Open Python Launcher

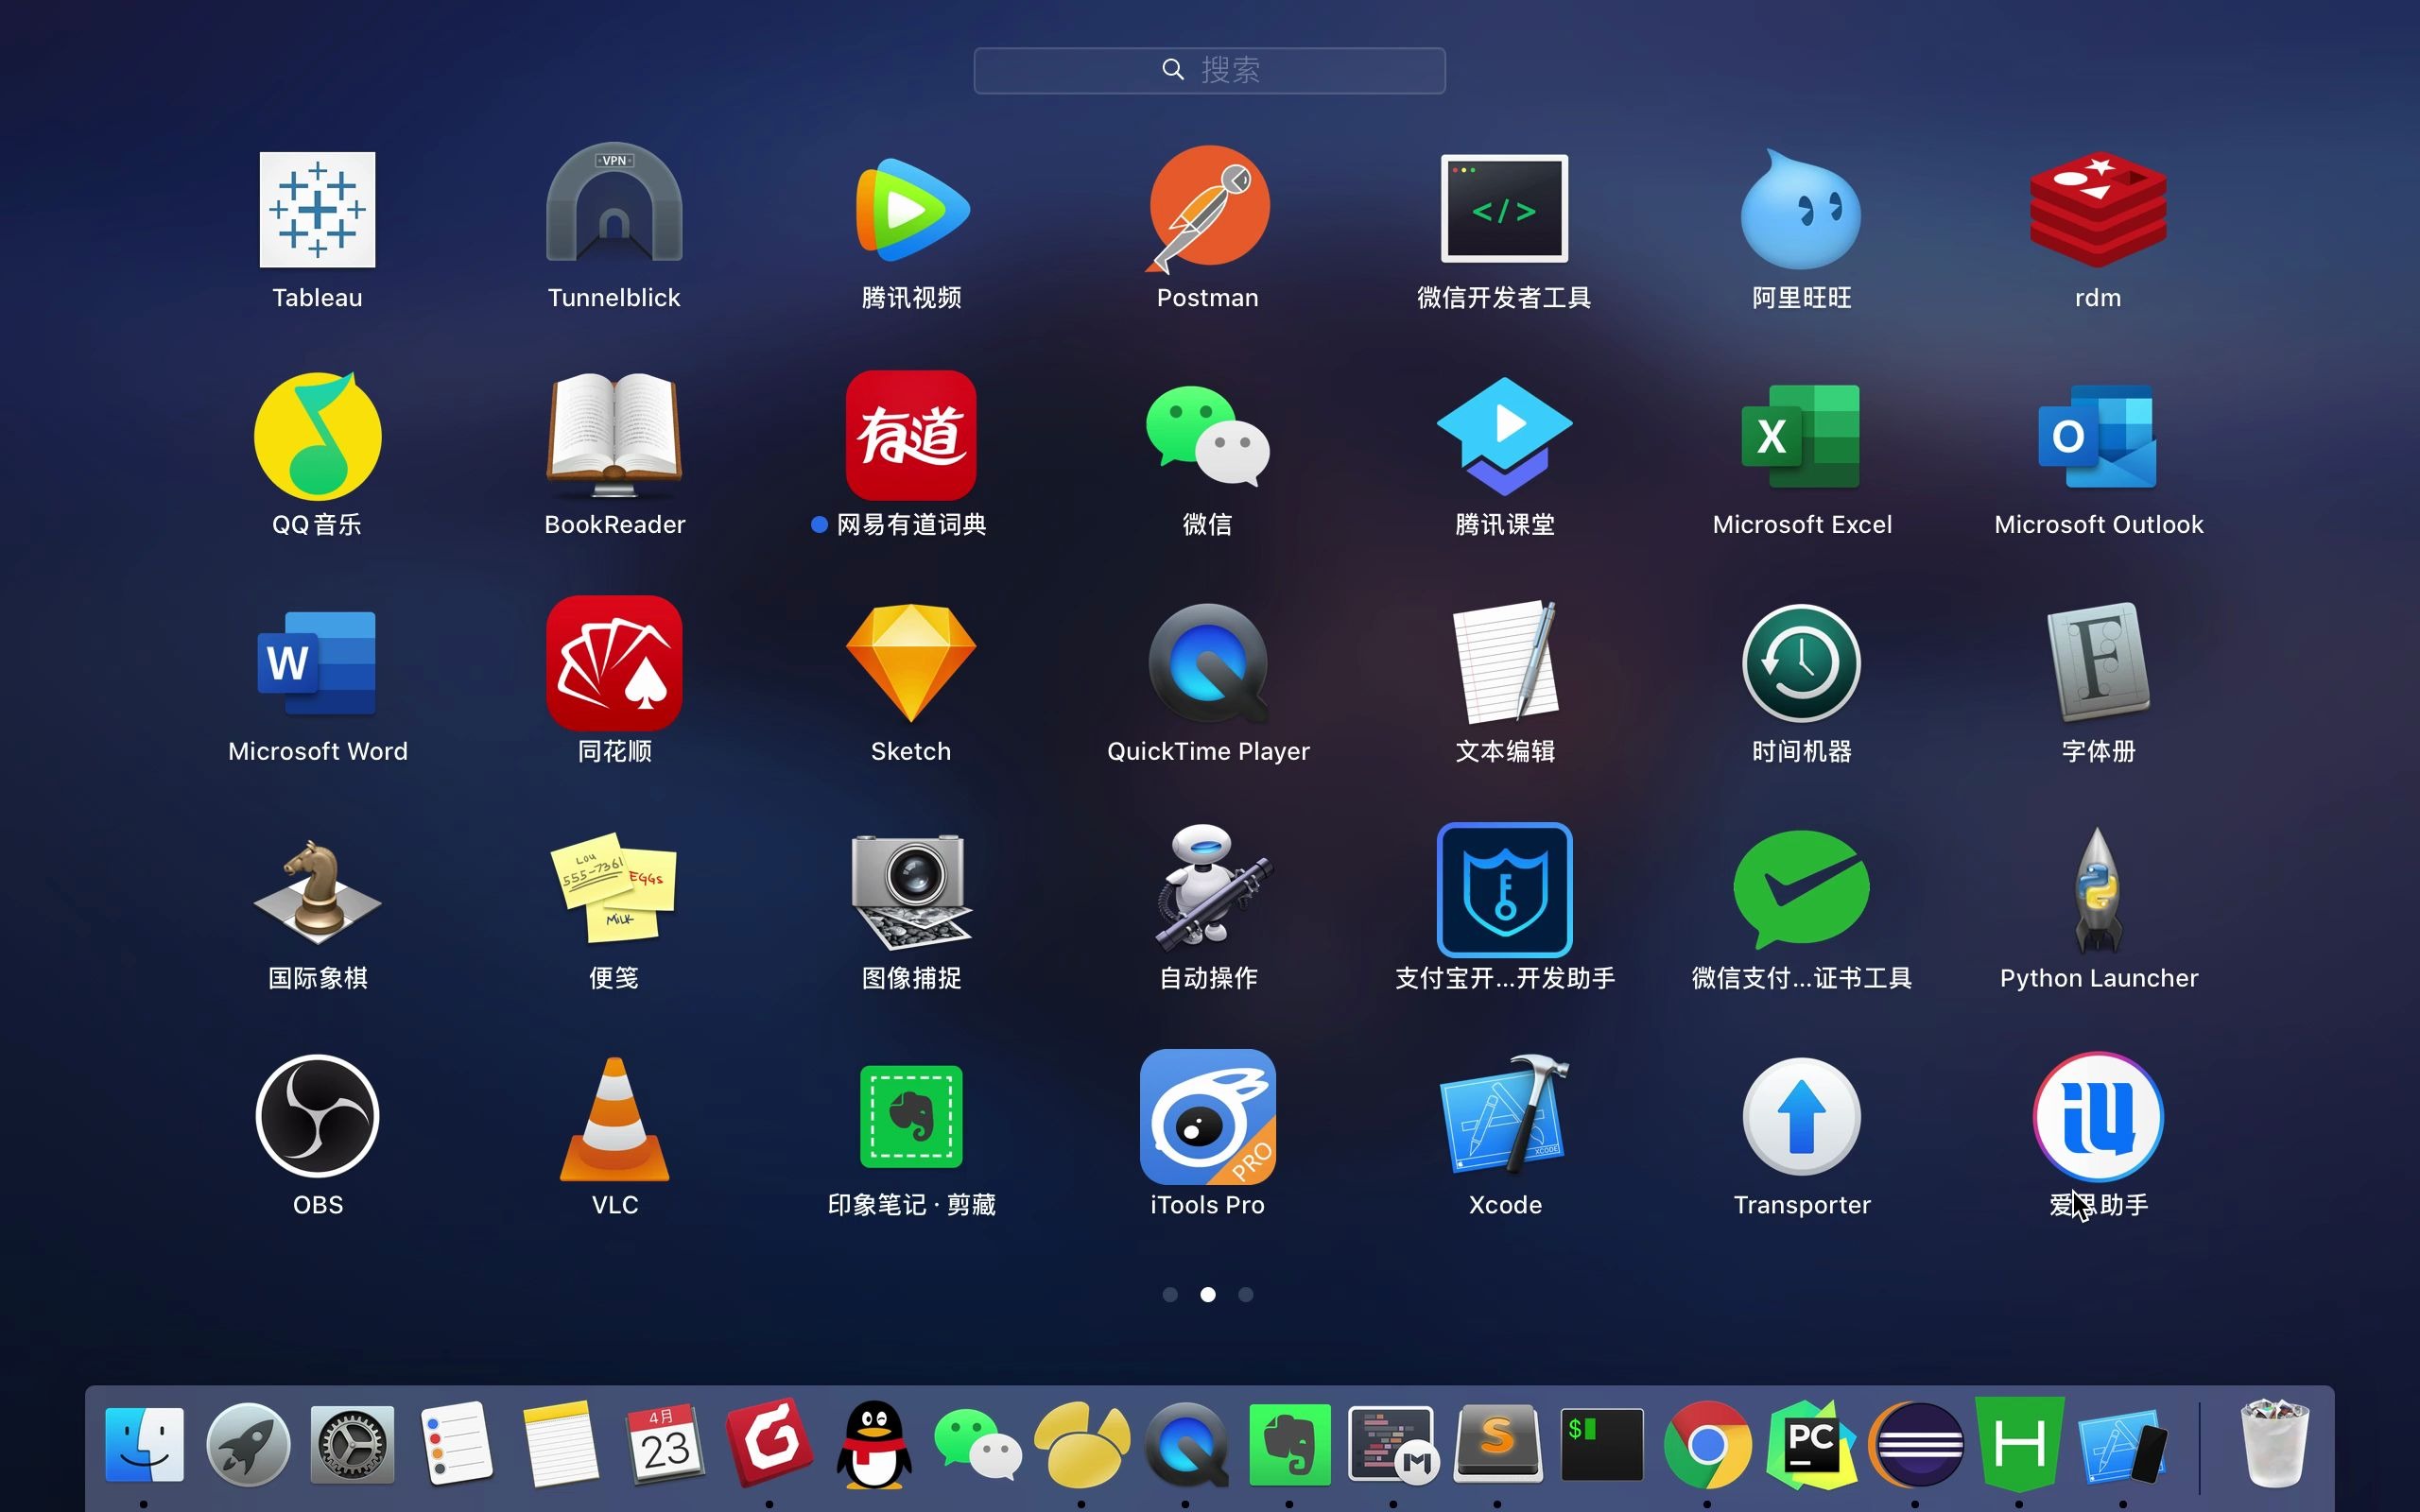[x=2098, y=890]
